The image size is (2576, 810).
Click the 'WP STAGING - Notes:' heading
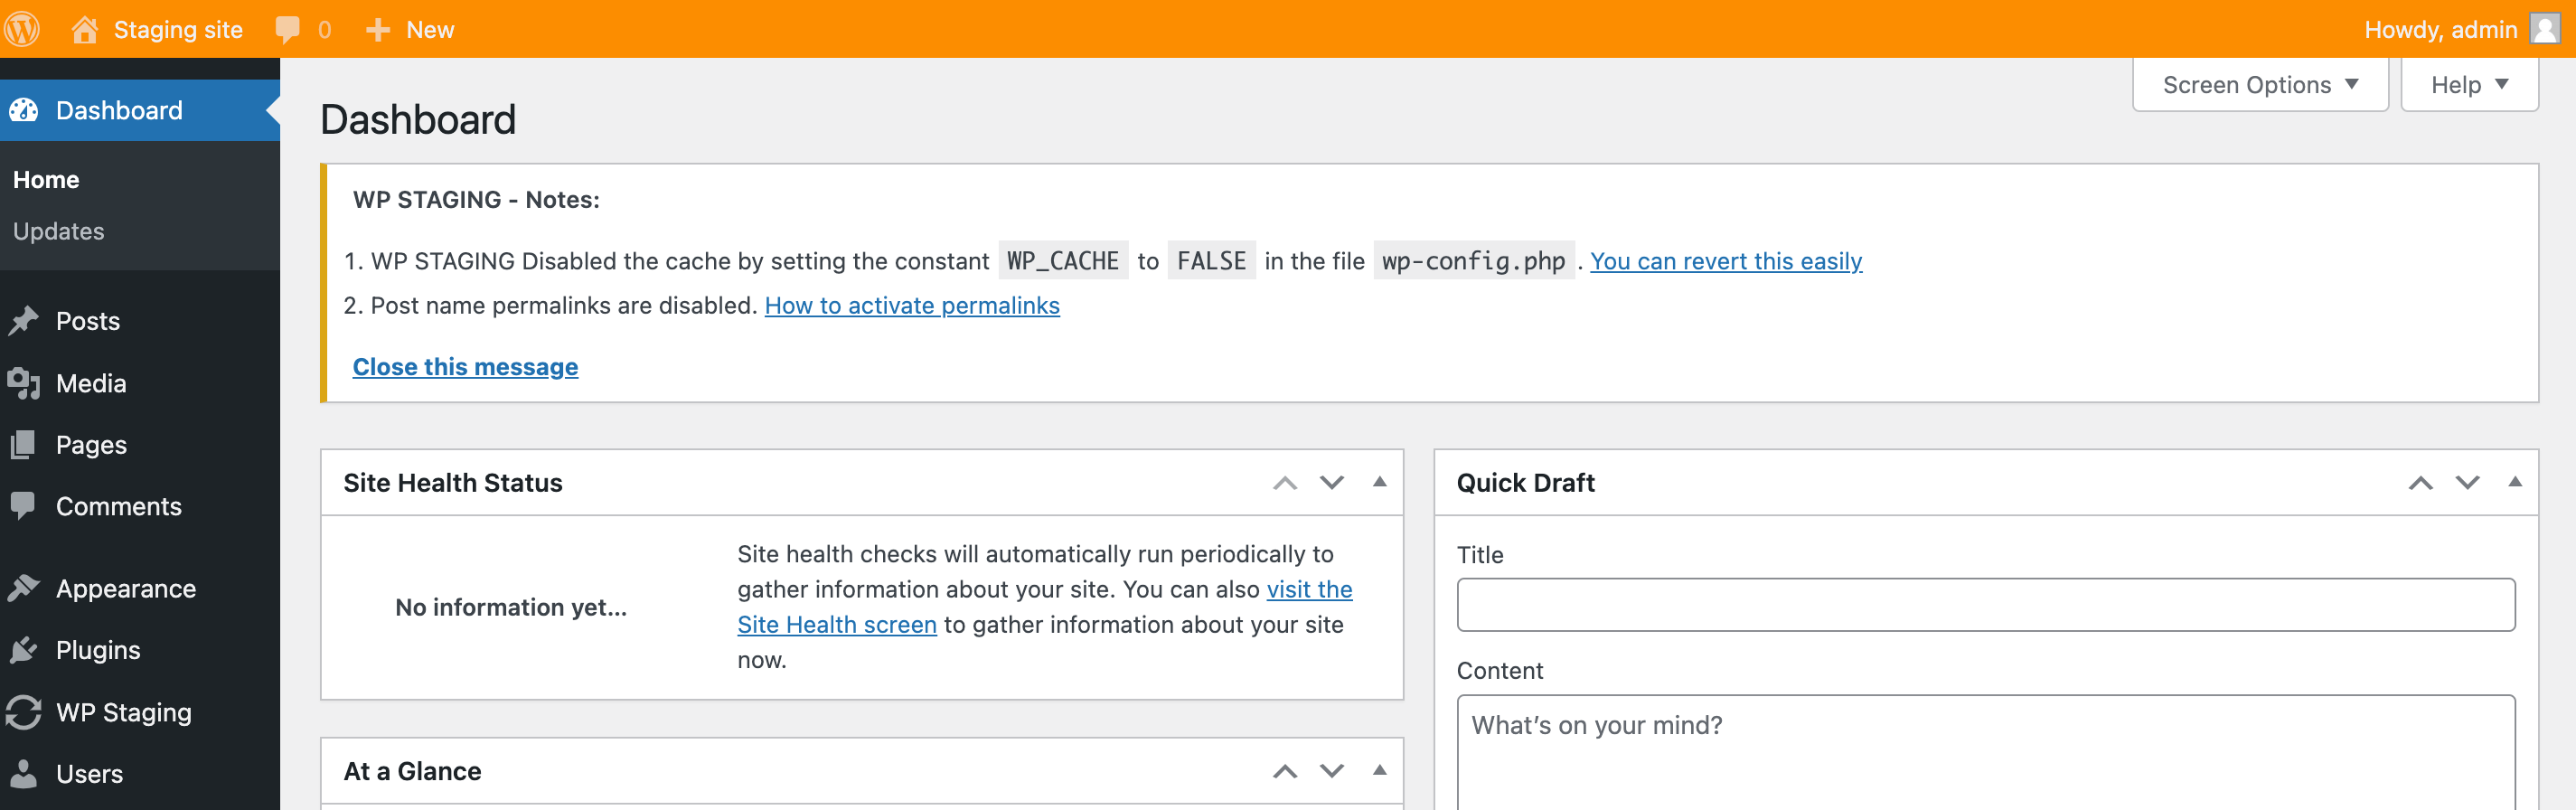click(x=476, y=199)
